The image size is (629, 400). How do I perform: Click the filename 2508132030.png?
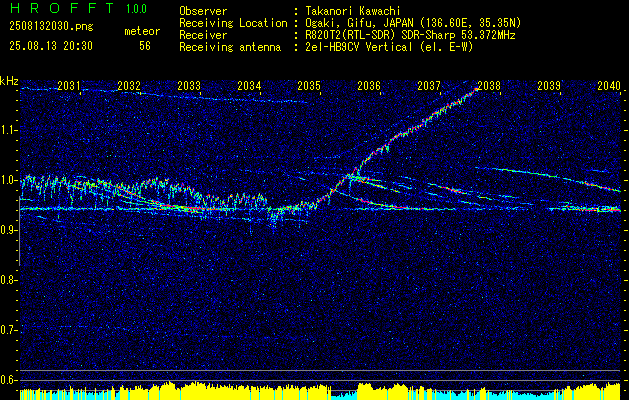click(51, 27)
